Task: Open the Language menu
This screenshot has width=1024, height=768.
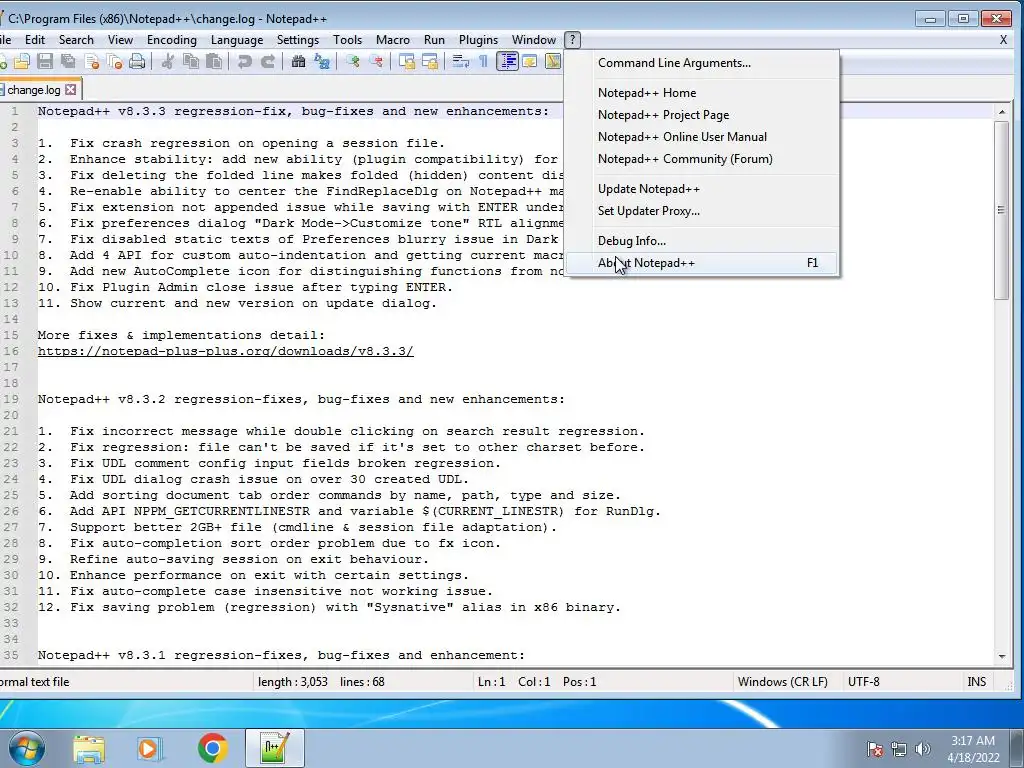Action: click(x=236, y=40)
